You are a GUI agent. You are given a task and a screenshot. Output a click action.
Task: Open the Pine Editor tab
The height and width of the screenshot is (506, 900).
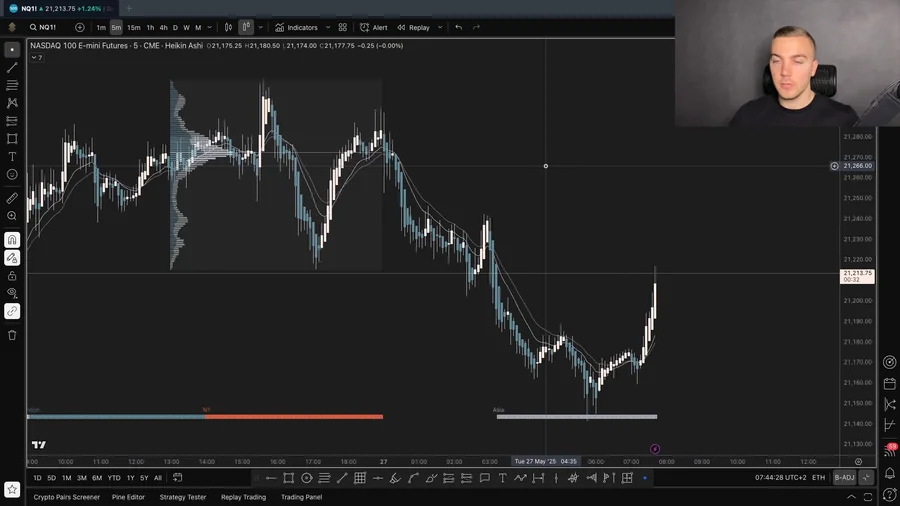click(x=128, y=497)
